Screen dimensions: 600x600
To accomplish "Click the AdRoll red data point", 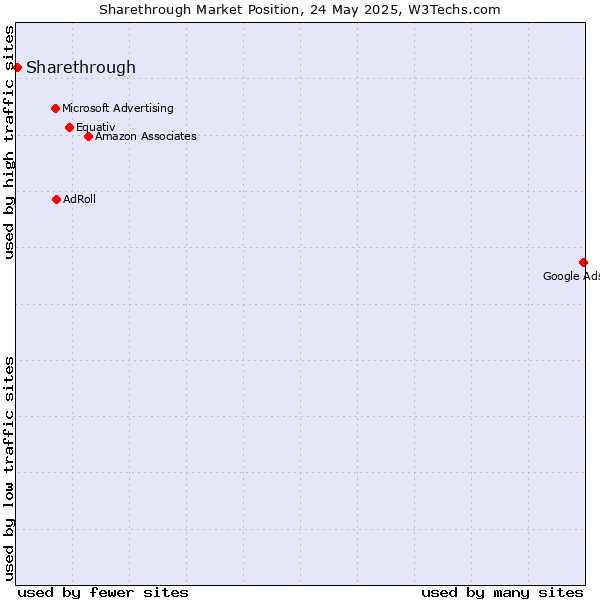I will (x=56, y=199).
